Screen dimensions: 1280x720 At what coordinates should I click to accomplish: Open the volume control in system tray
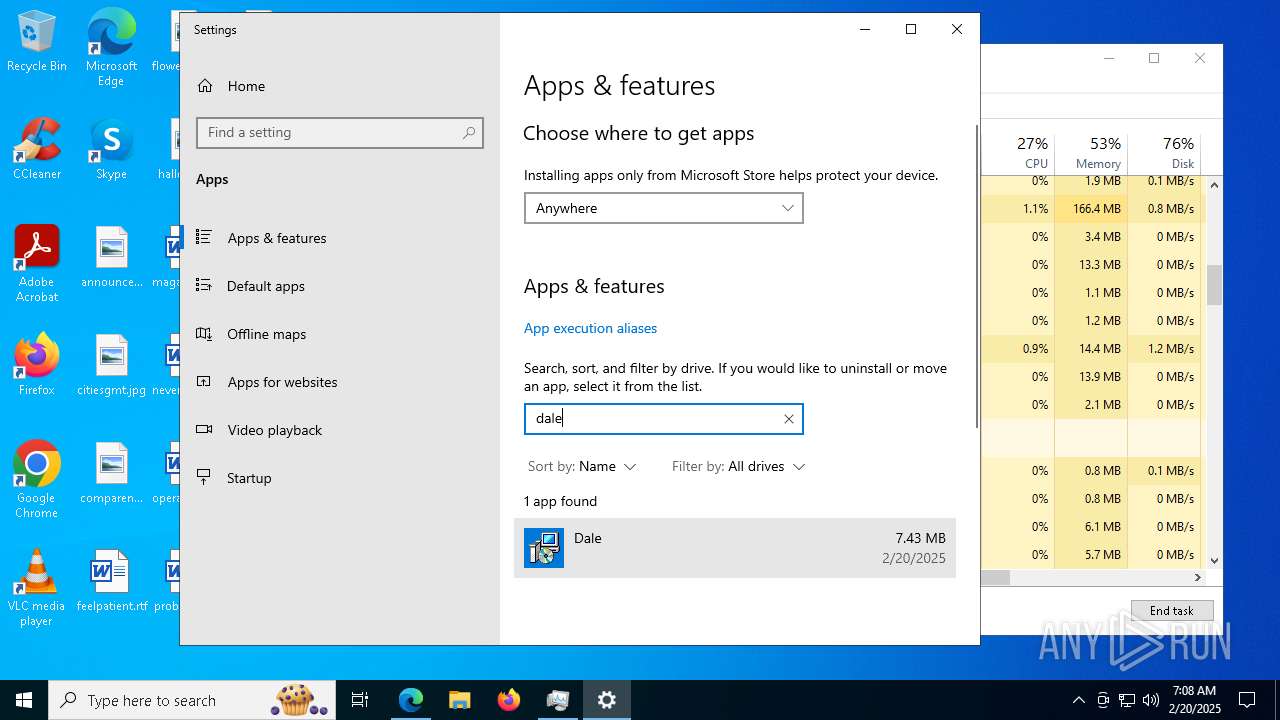[x=1151, y=700]
